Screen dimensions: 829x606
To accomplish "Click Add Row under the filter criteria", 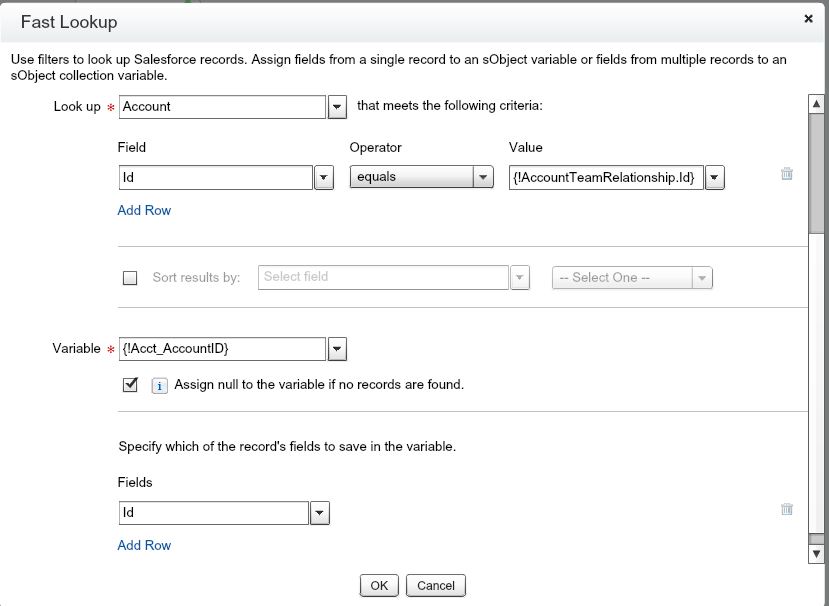I will coord(144,210).
